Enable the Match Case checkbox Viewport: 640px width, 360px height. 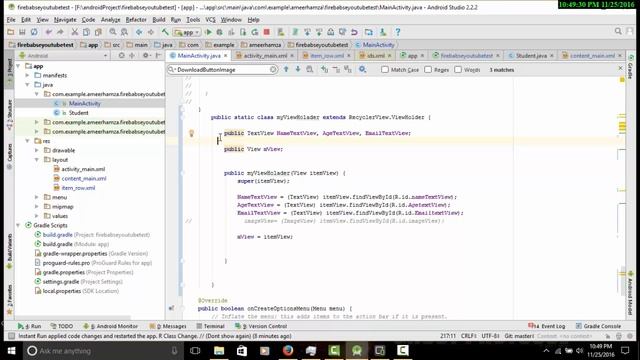(x=385, y=69)
